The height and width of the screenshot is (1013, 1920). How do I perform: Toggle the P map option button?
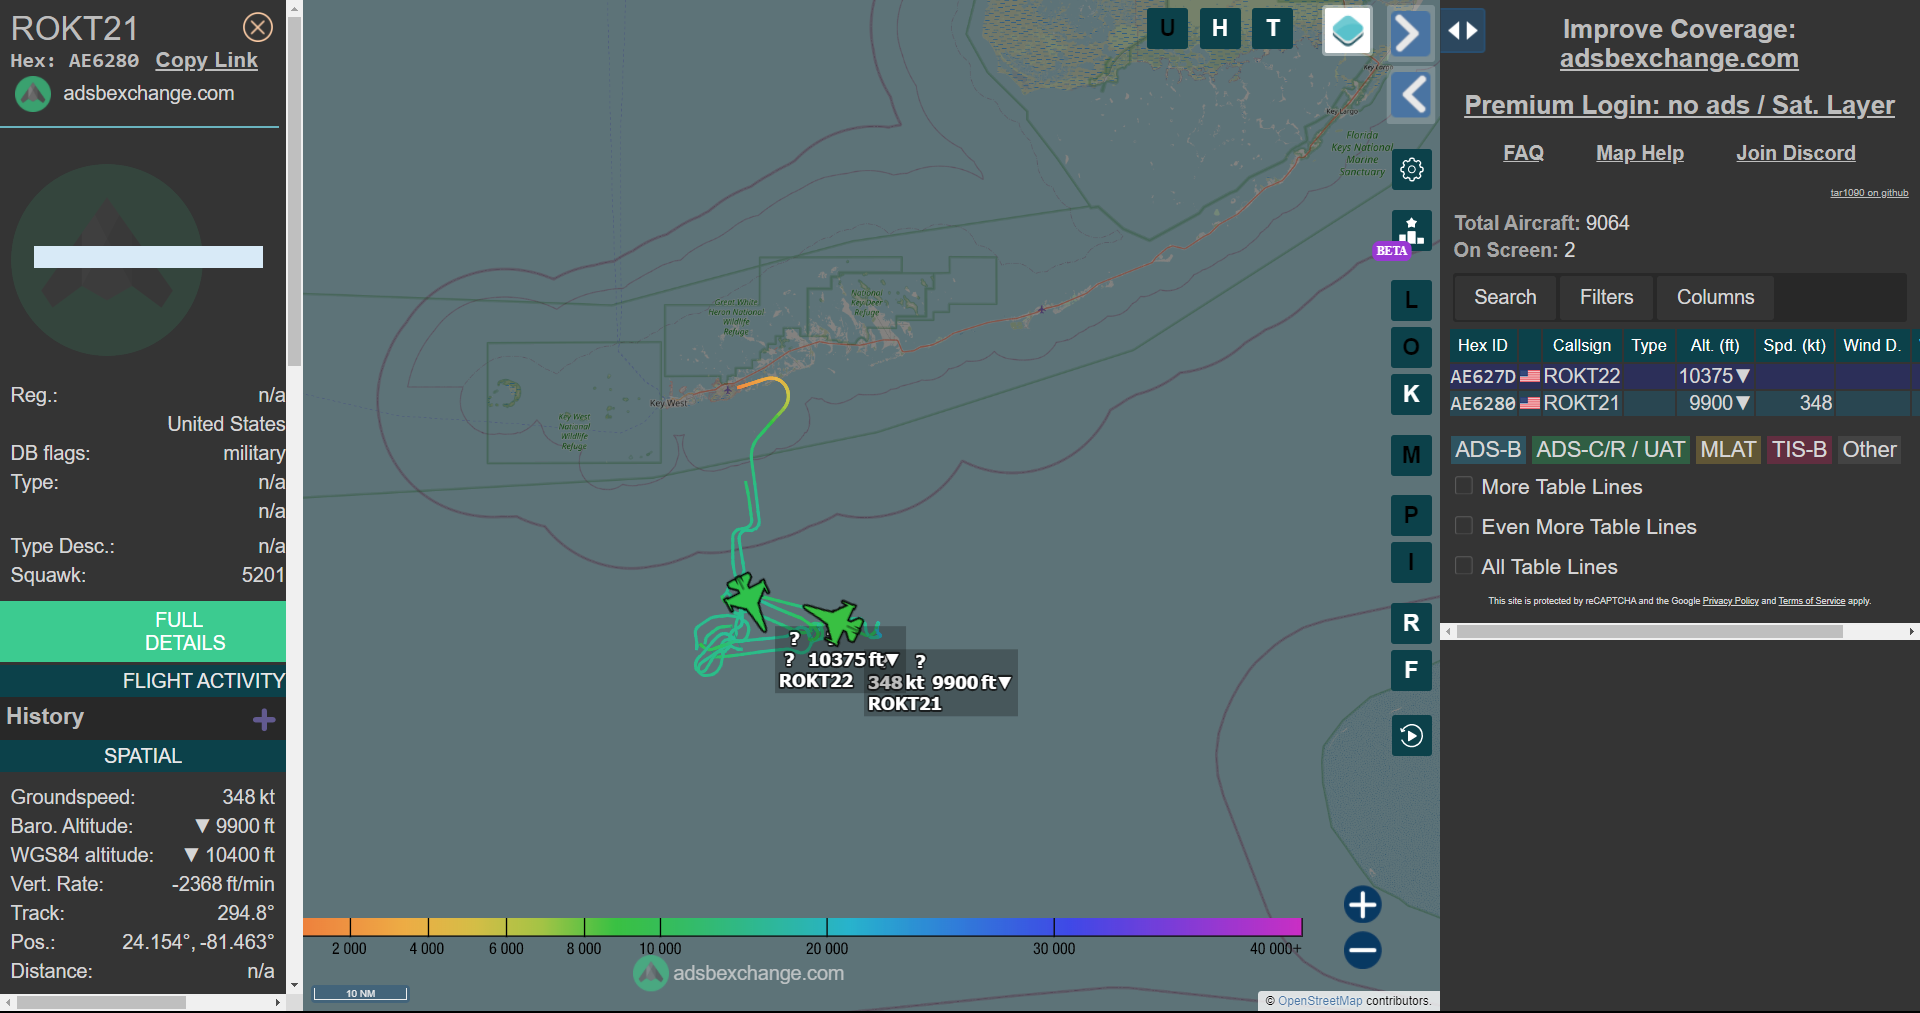coord(1411,515)
